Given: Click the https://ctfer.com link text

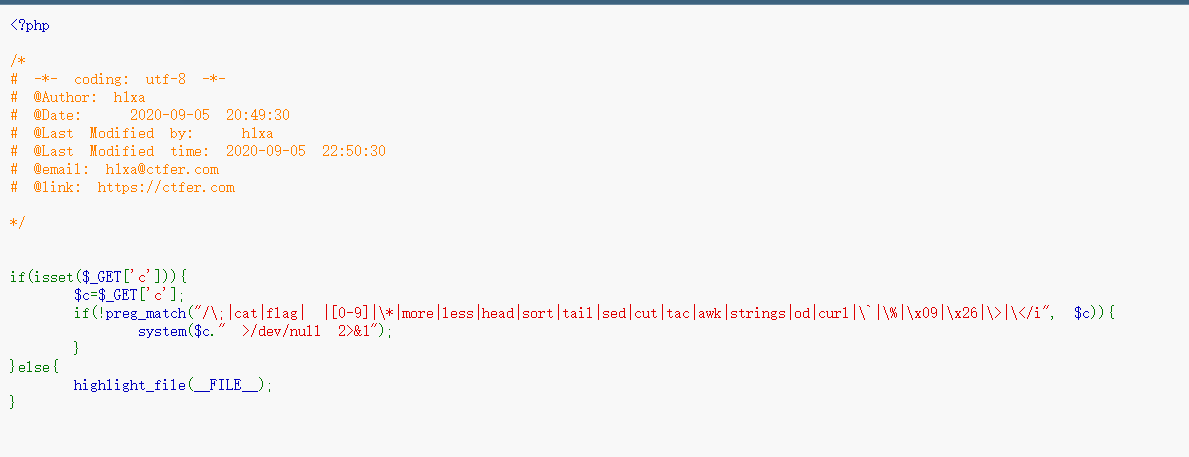Looking at the screenshot, I should point(166,186).
